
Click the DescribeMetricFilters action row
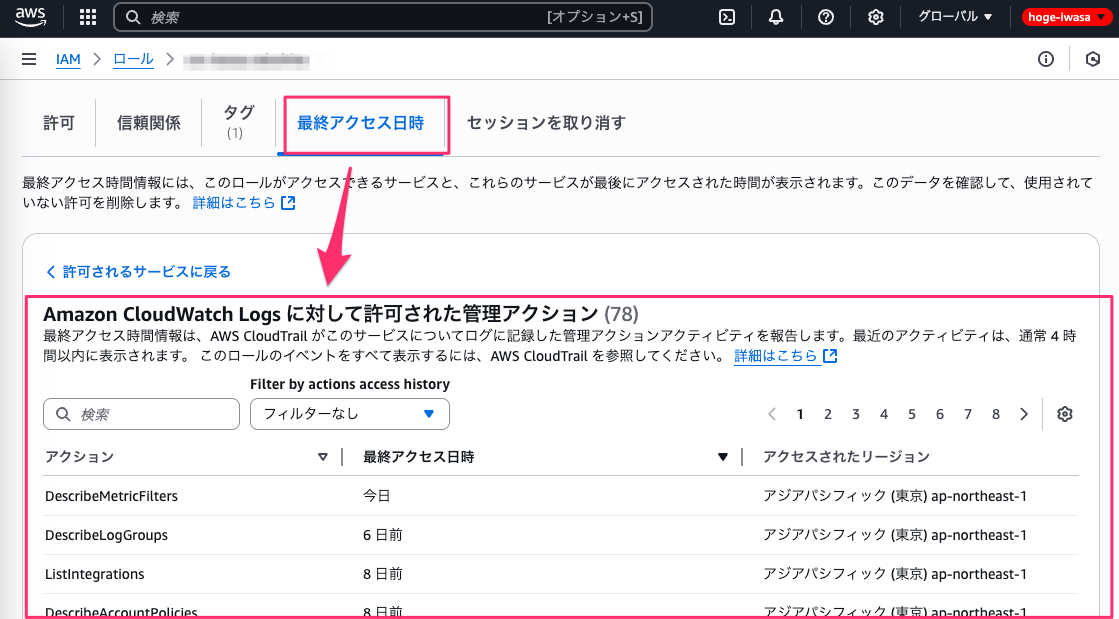coord(560,495)
